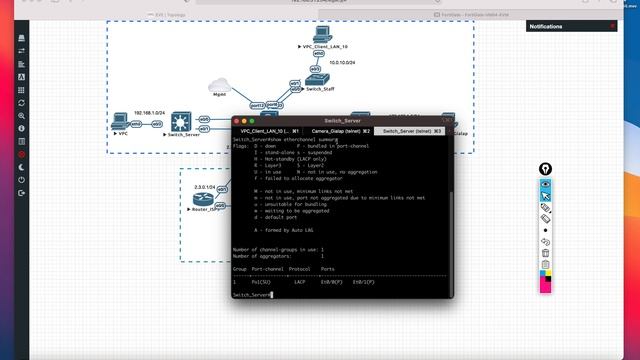
Task: Toggle Night mode moon icon
Action: (21, 167)
